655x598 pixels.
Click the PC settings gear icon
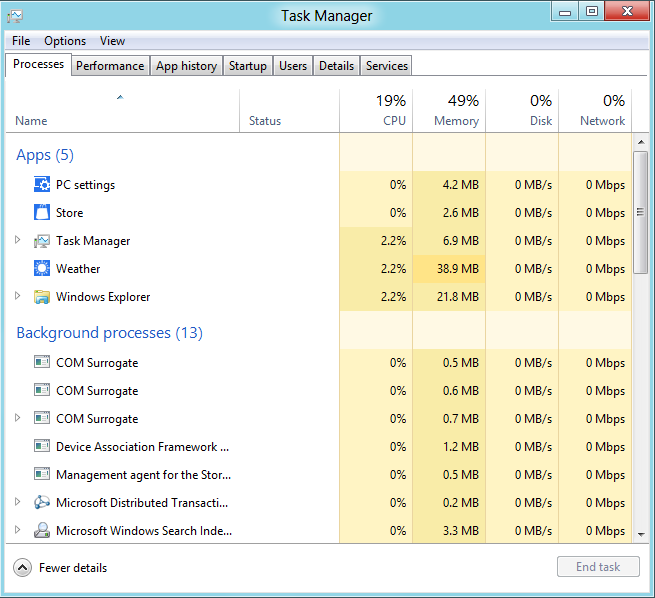[42, 185]
